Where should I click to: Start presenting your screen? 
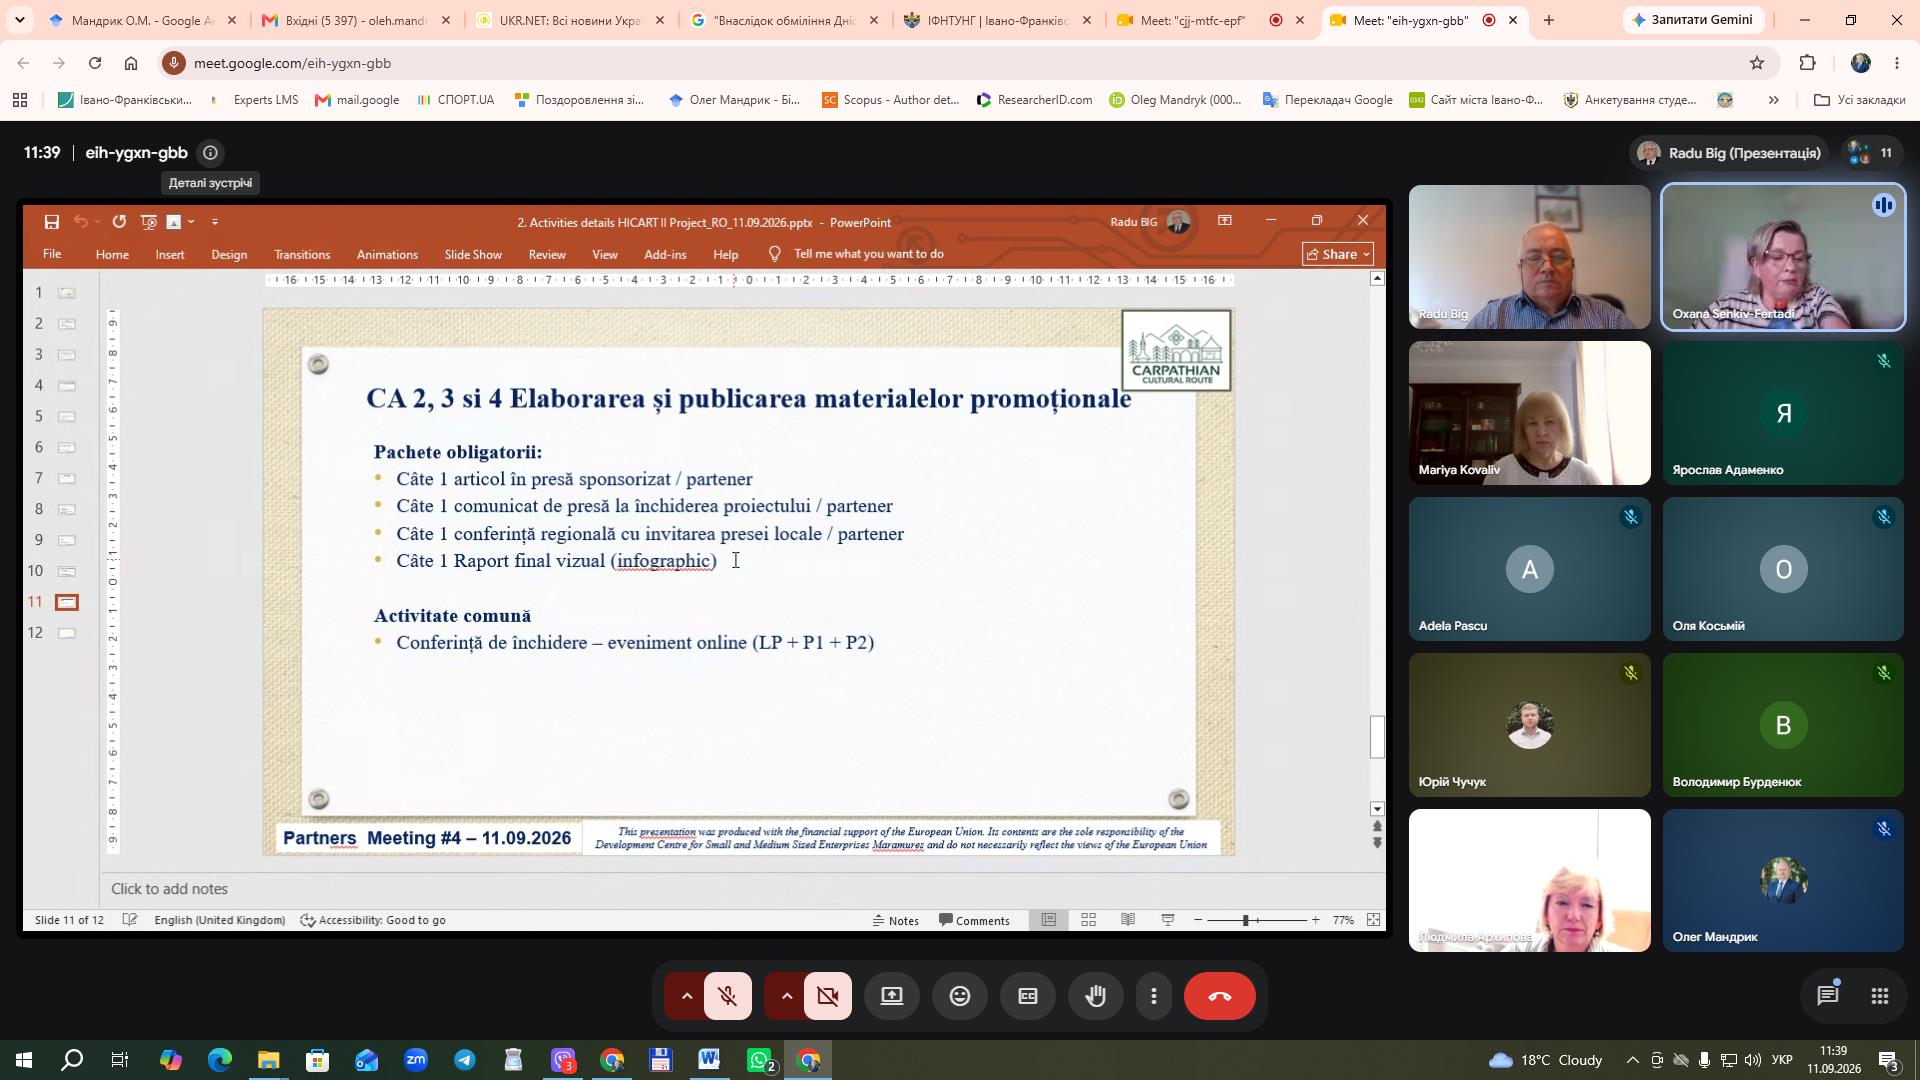(892, 996)
